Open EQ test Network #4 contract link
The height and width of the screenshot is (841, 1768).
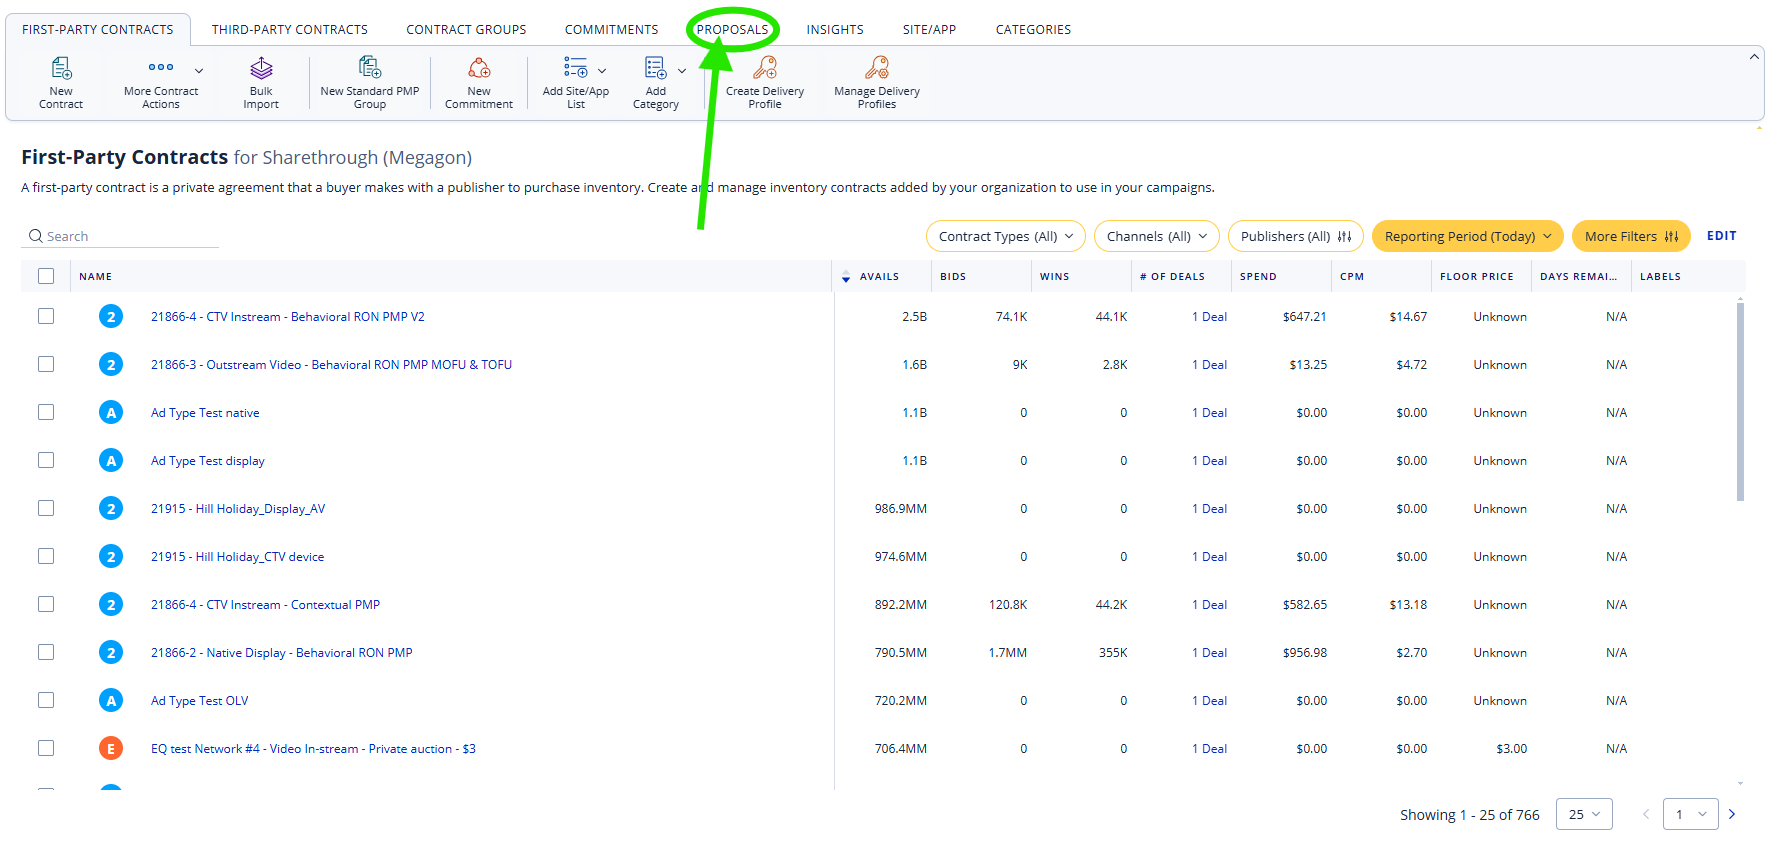tap(313, 749)
